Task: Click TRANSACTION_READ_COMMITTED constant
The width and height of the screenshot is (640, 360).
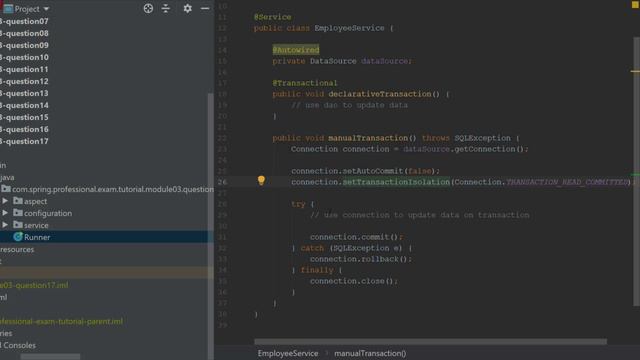Action: click(x=567, y=182)
